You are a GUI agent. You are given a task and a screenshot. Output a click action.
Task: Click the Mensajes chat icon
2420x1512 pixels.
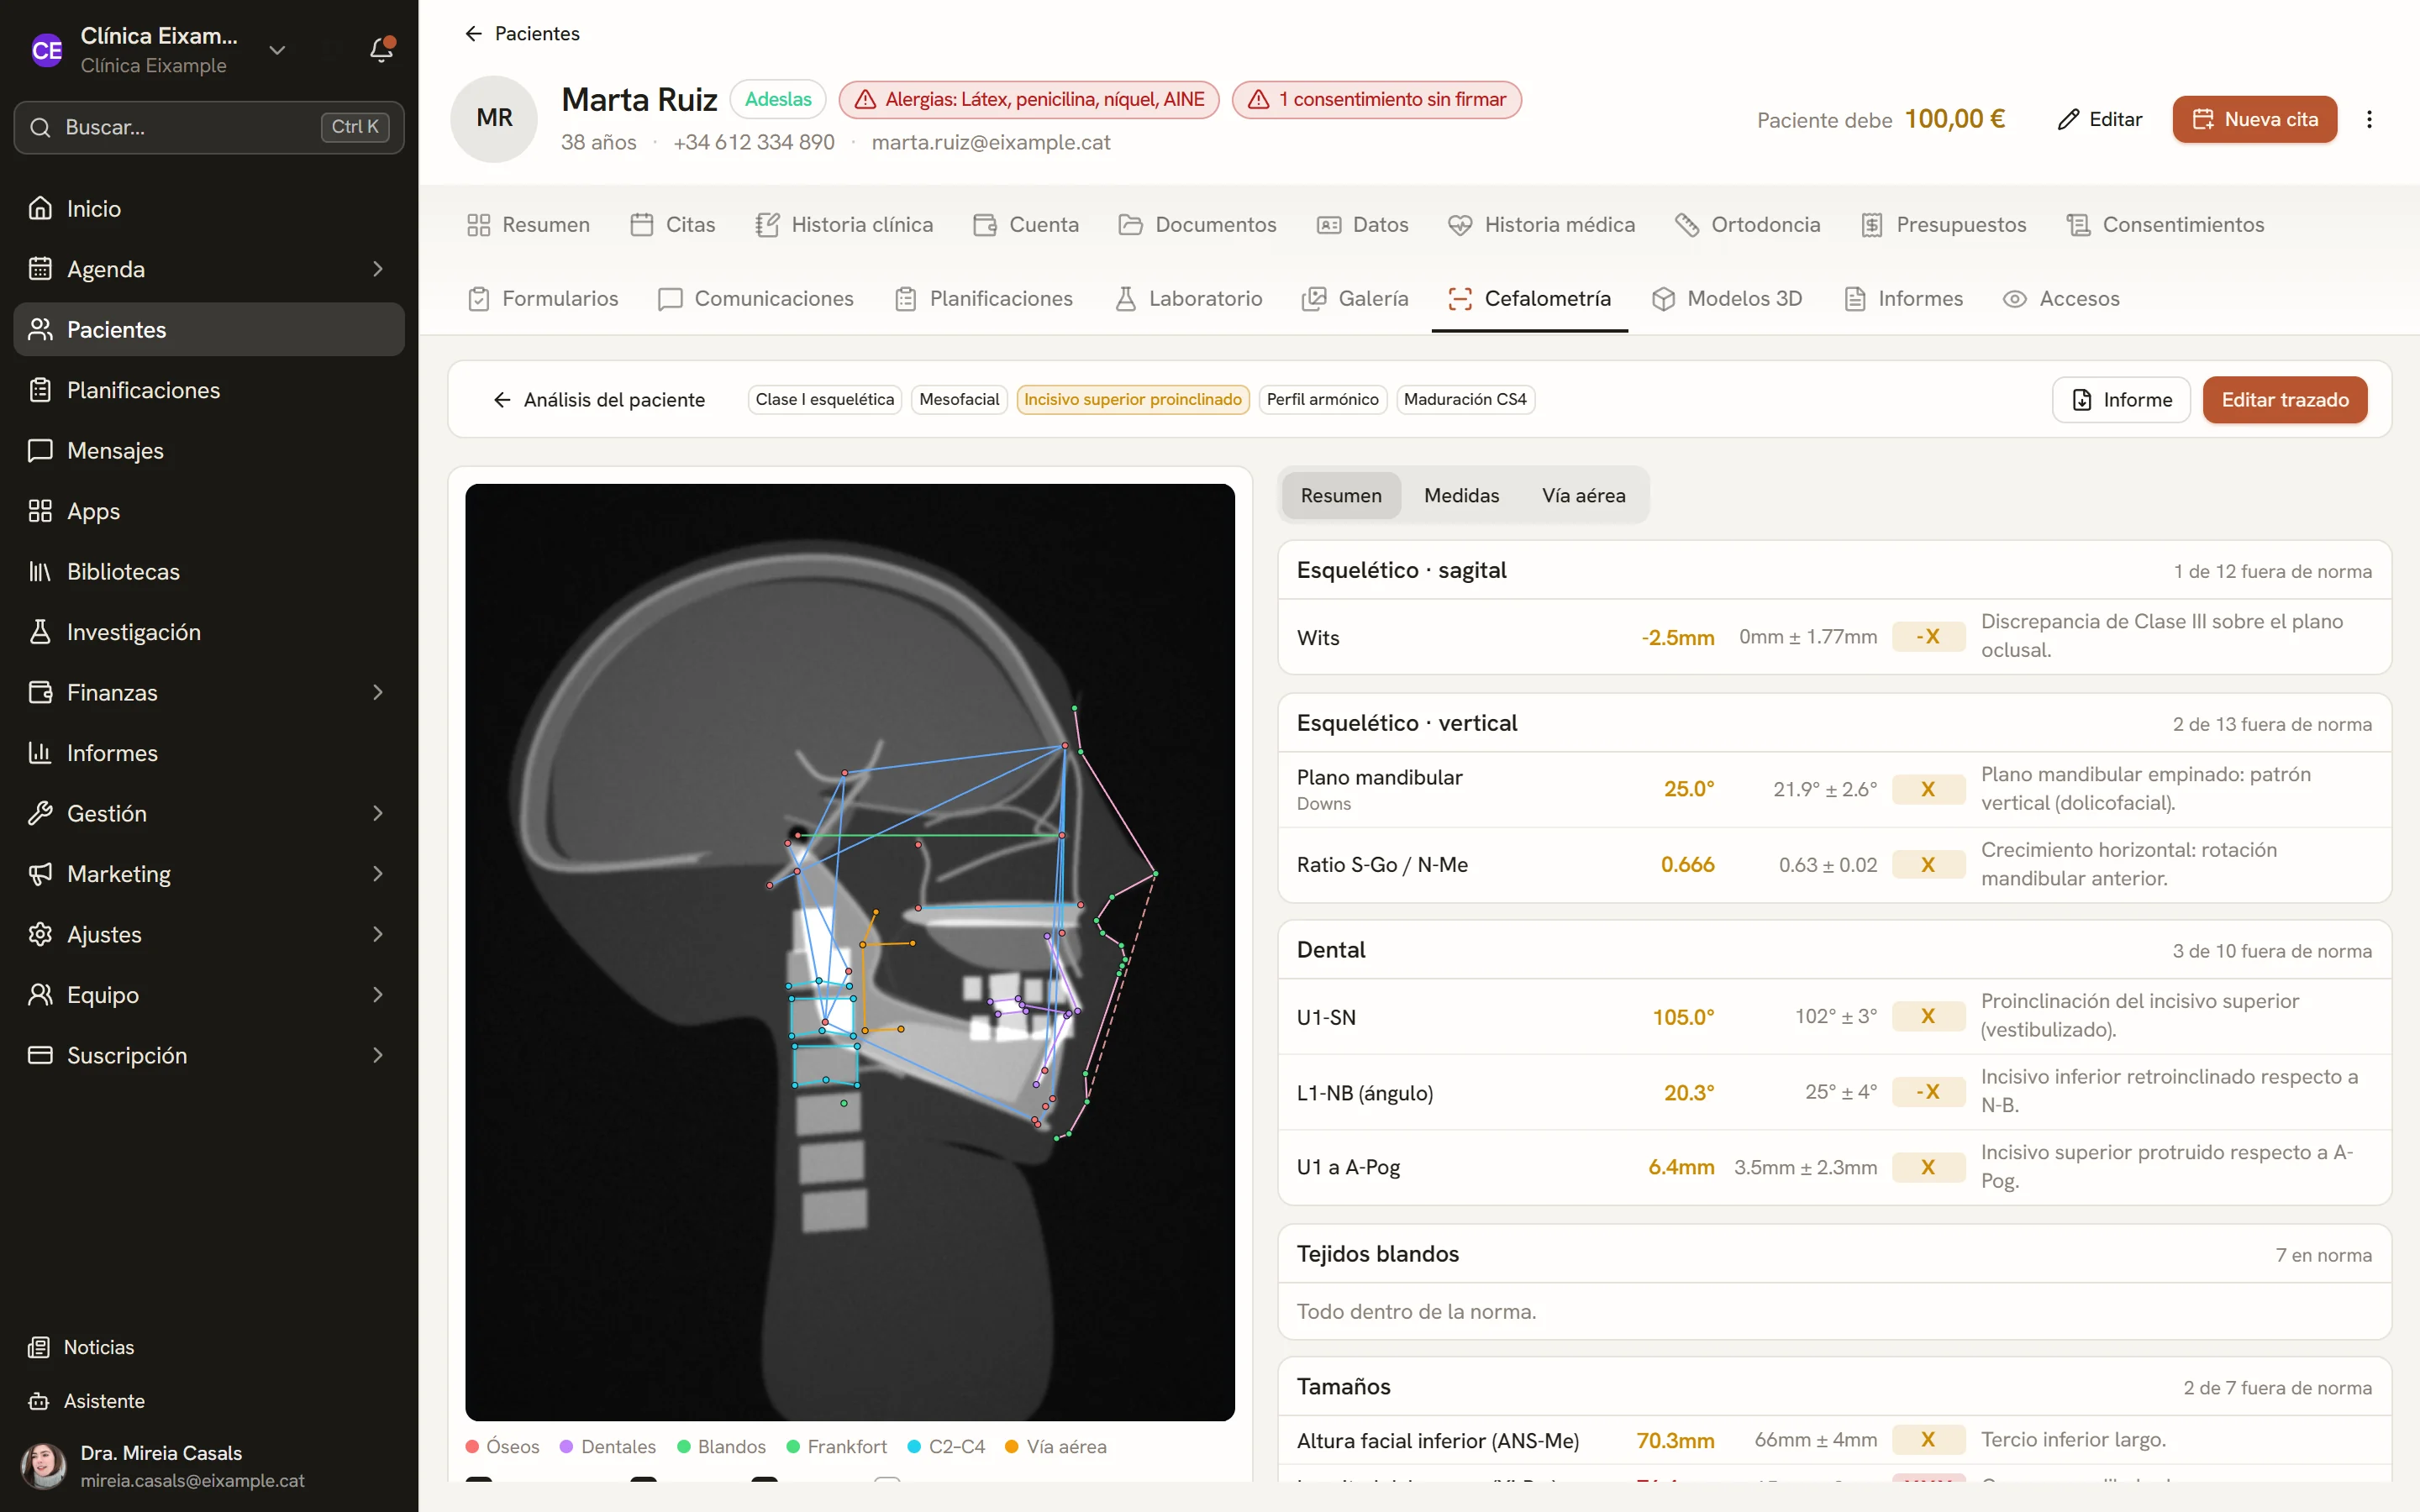click(40, 450)
